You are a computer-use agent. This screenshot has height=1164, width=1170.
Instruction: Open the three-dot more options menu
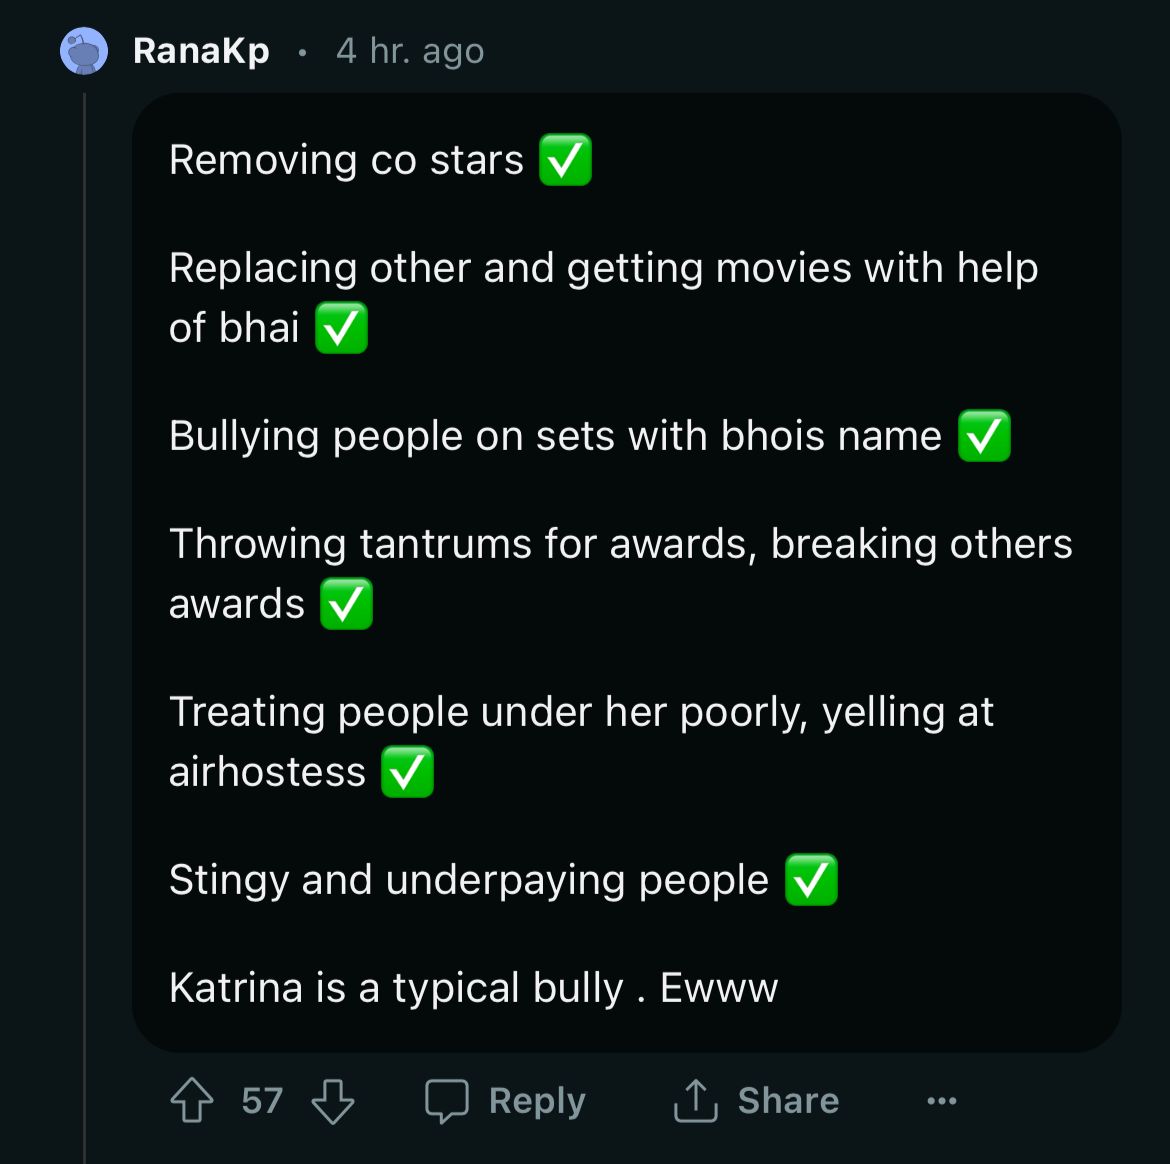click(941, 1101)
